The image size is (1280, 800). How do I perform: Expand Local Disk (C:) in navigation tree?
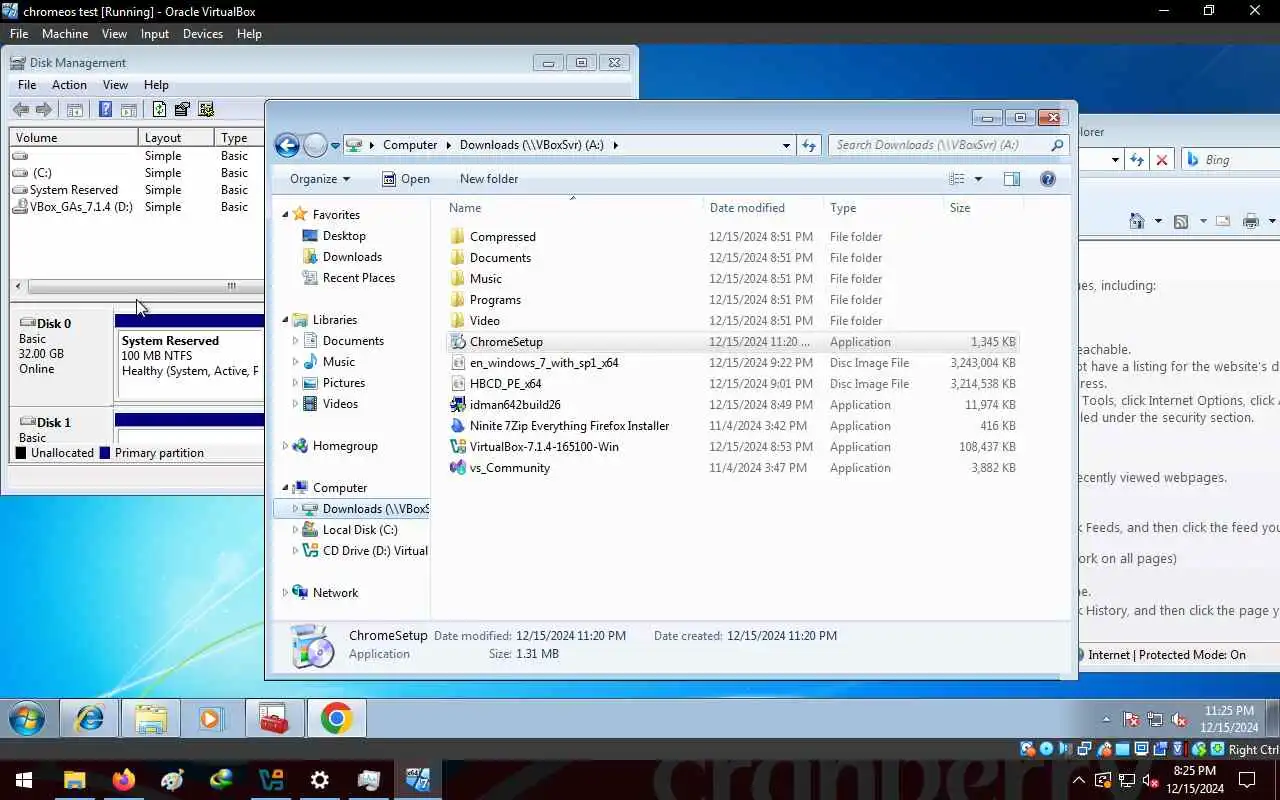[295, 530]
